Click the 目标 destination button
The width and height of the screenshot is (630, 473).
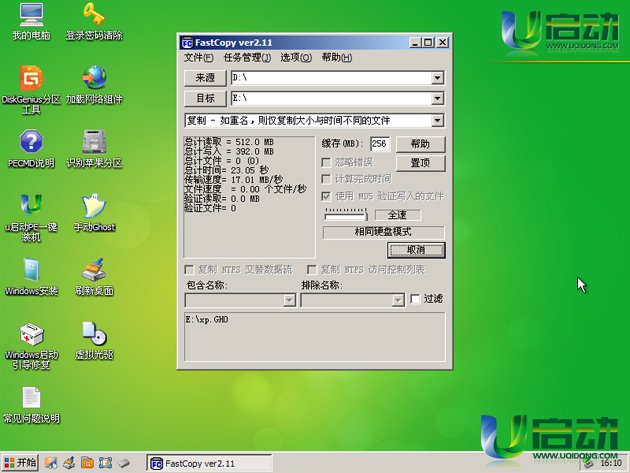(205, 98)
